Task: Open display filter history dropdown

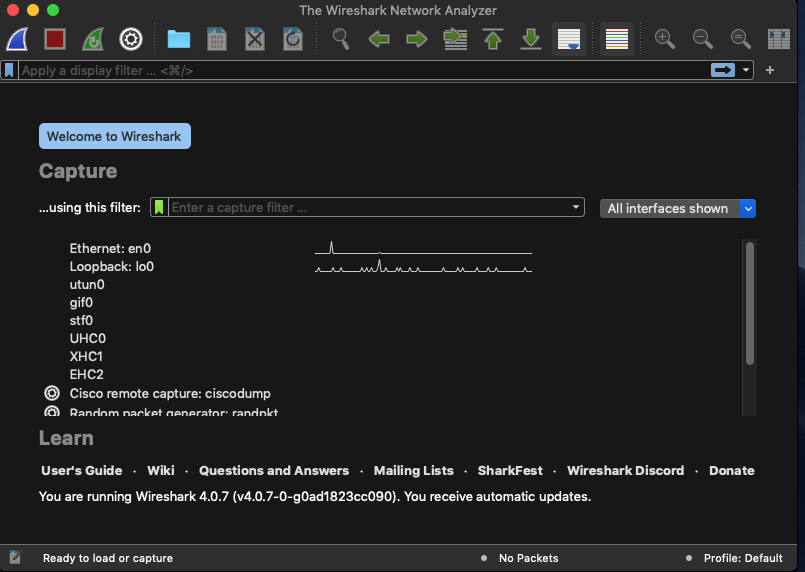Action: pos(745,70)
